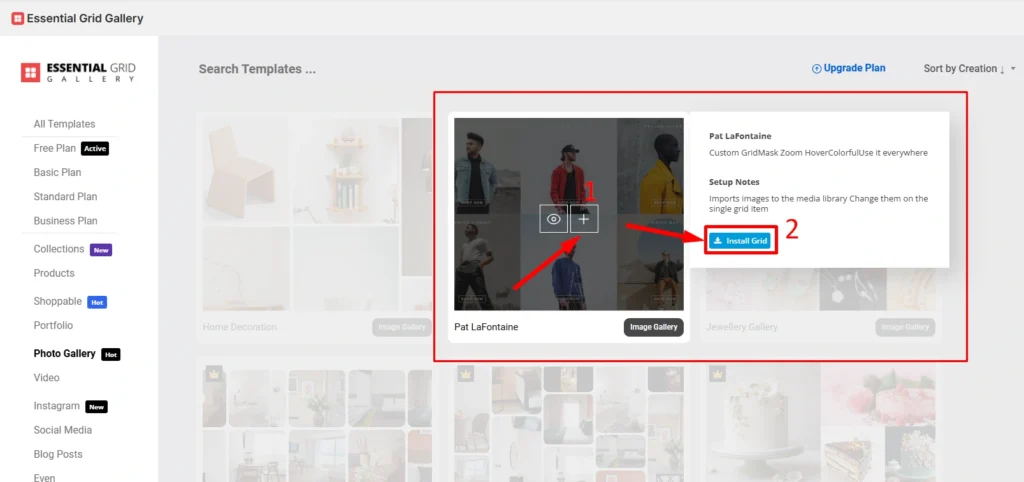Open the Collections category
The height and width of the screenshot is (482, 1024).
(59, 249)
